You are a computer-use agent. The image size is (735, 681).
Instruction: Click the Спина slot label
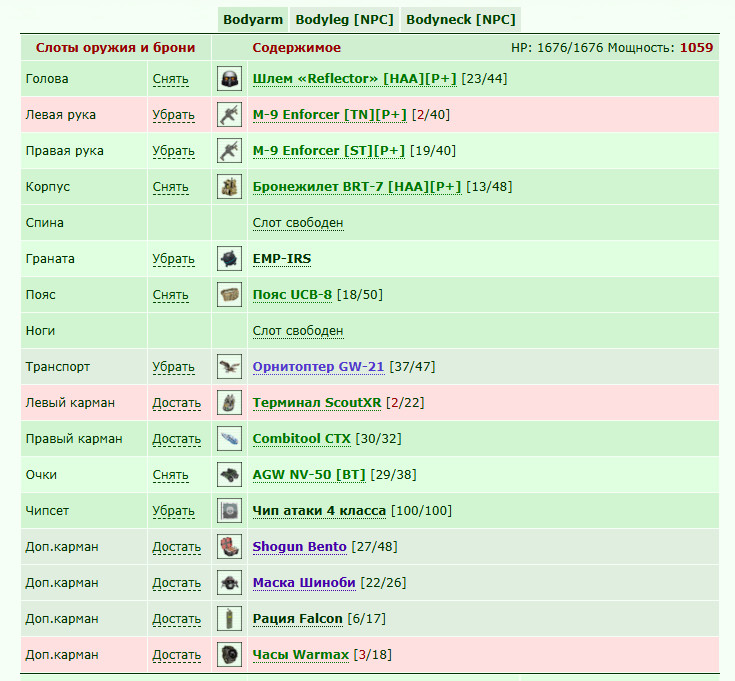tap(45, 223)
